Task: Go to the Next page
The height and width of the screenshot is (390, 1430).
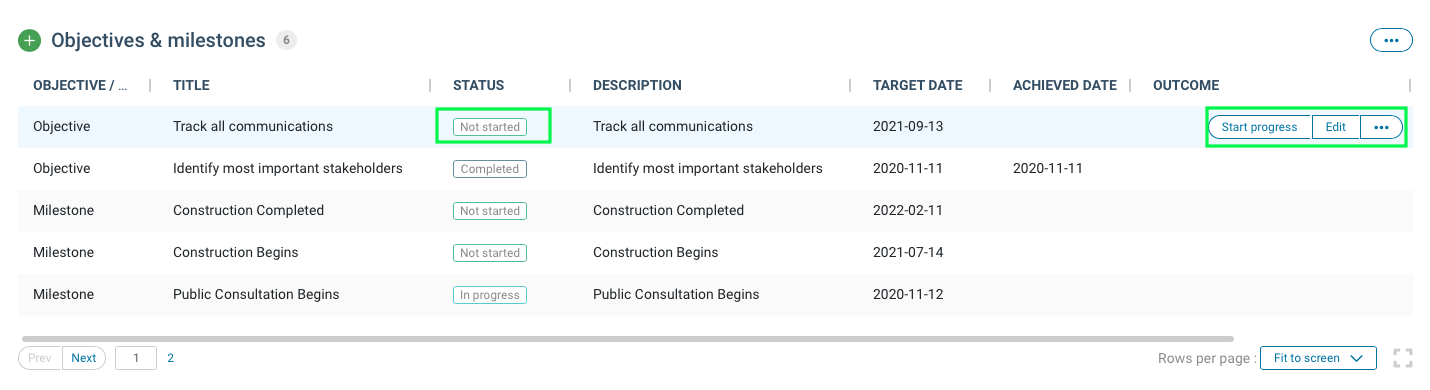Action: (x=84, y=358)
